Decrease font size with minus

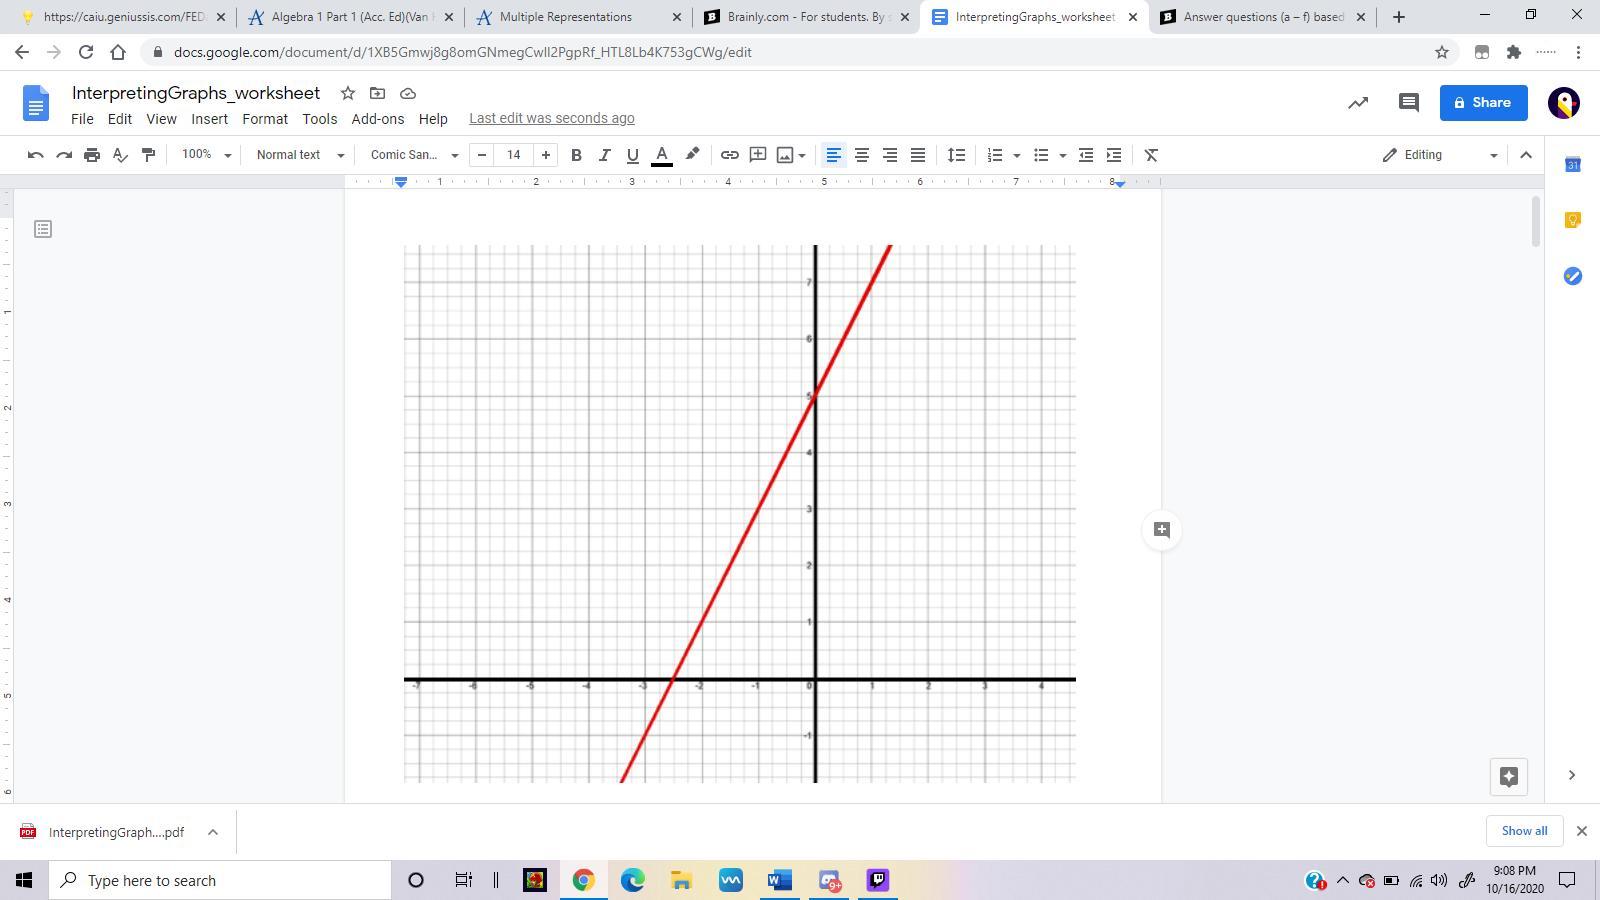482,155
